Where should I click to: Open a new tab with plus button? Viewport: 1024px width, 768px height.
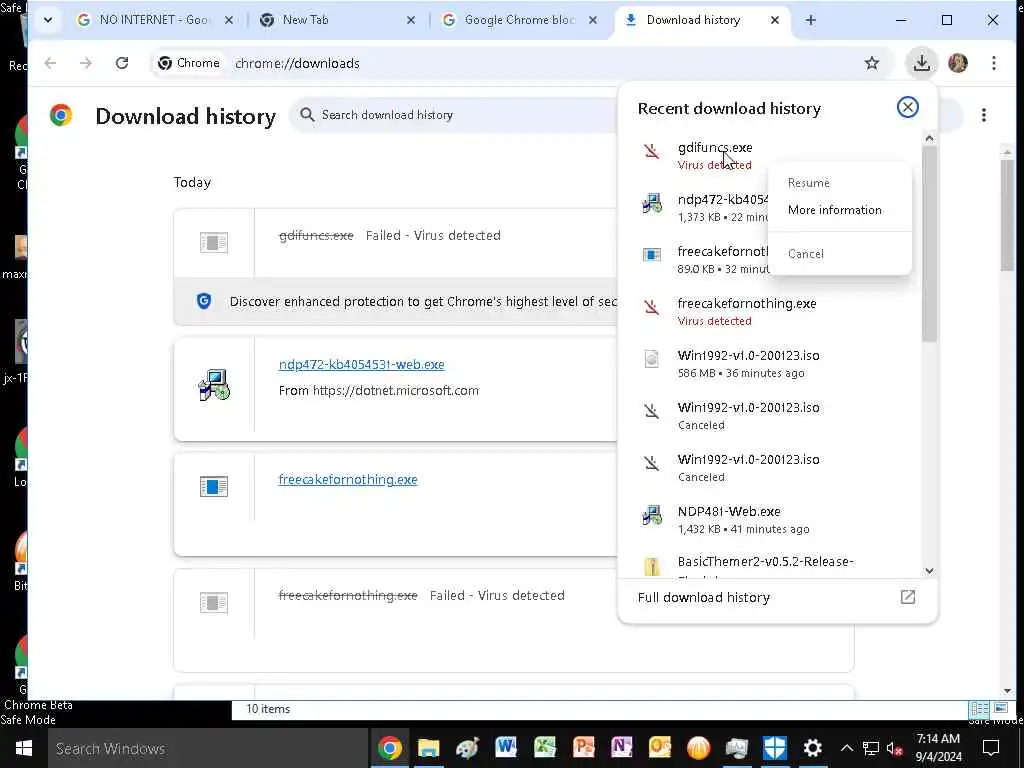[x=810, y=20]
